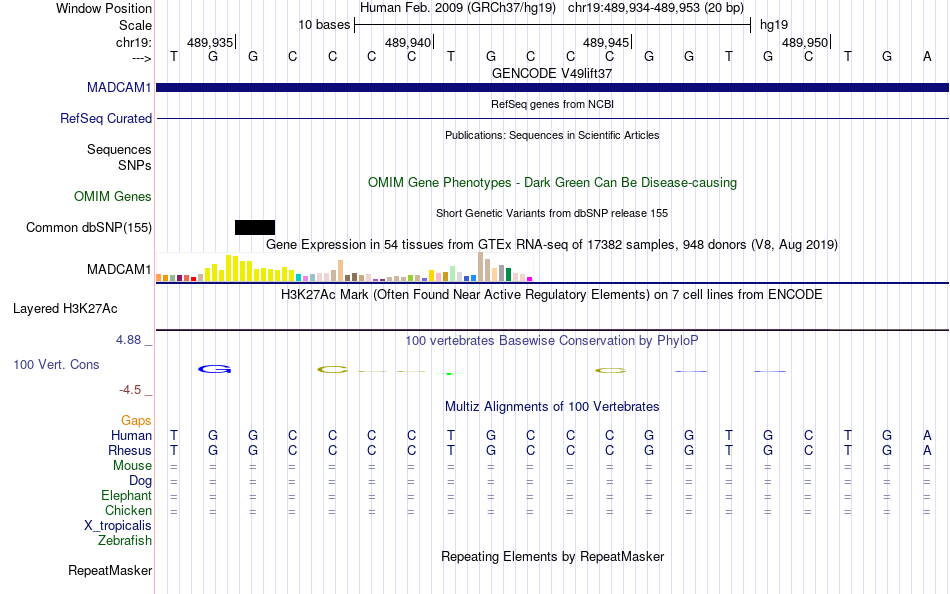The image size is (950, 594).
Task: Click the Scale ruler label
Action: click(x=136, y=25)
